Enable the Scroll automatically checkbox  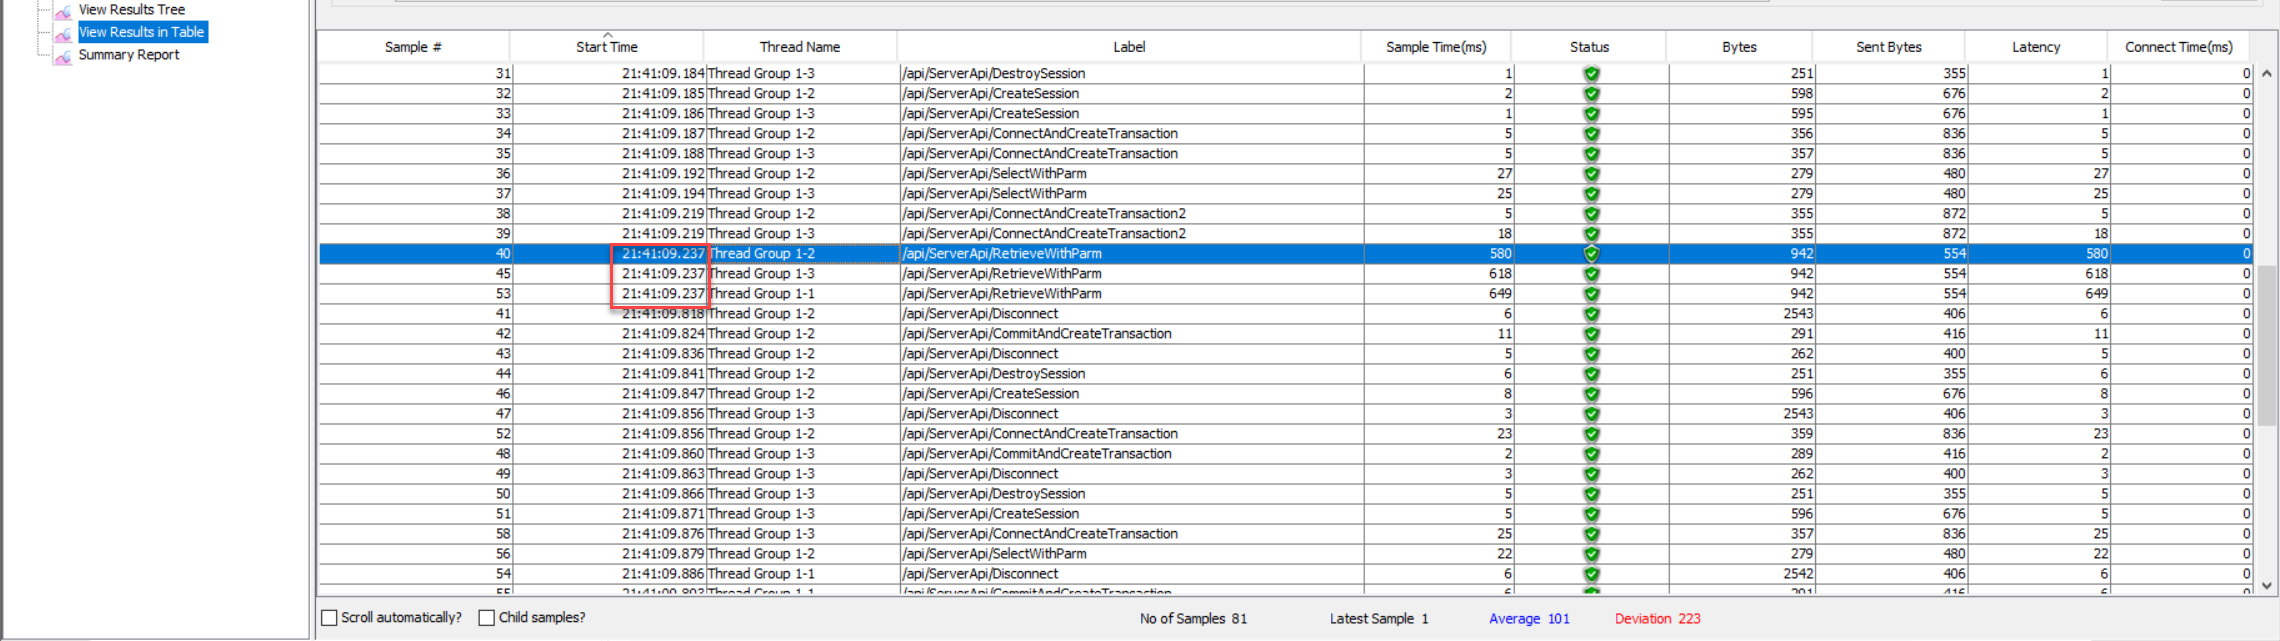click(x=329, y=618)
